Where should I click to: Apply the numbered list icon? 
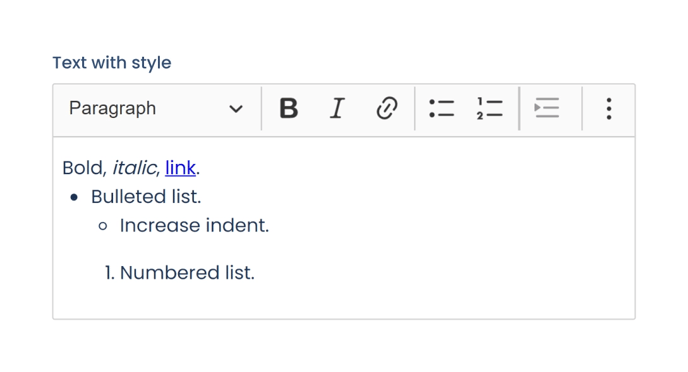click(490, 108)
